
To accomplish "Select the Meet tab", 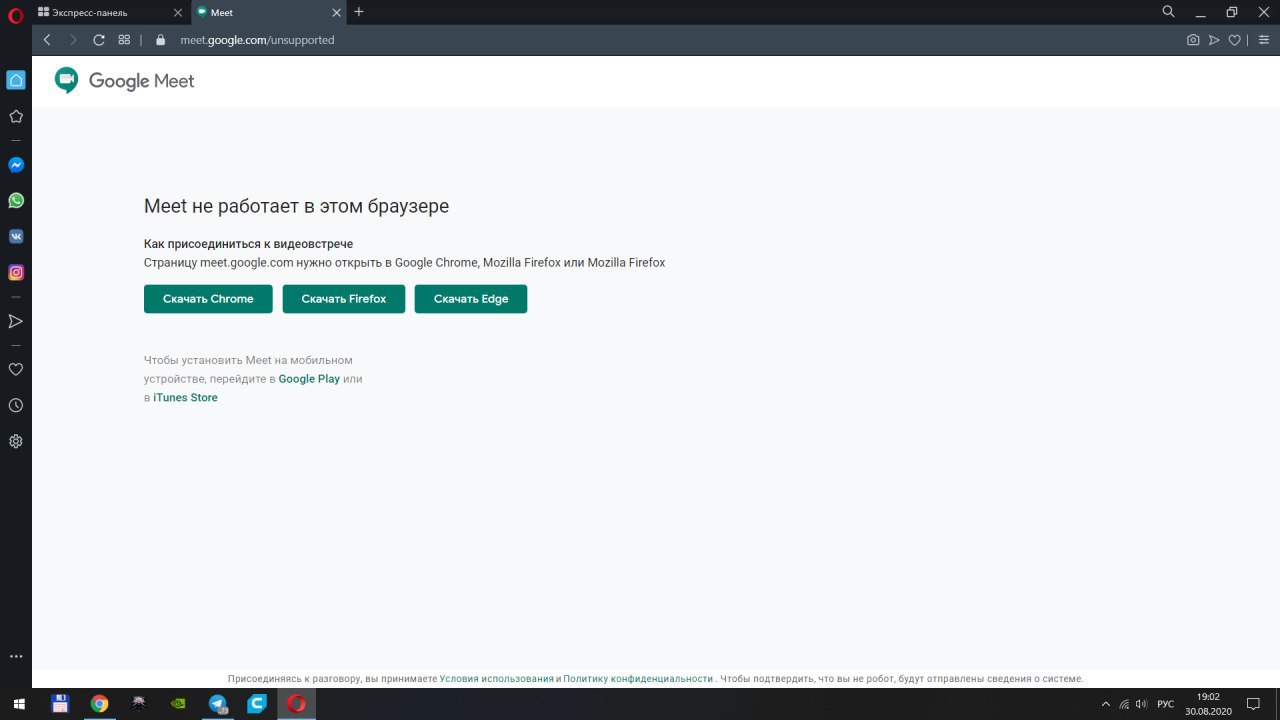I will (268, 13).
